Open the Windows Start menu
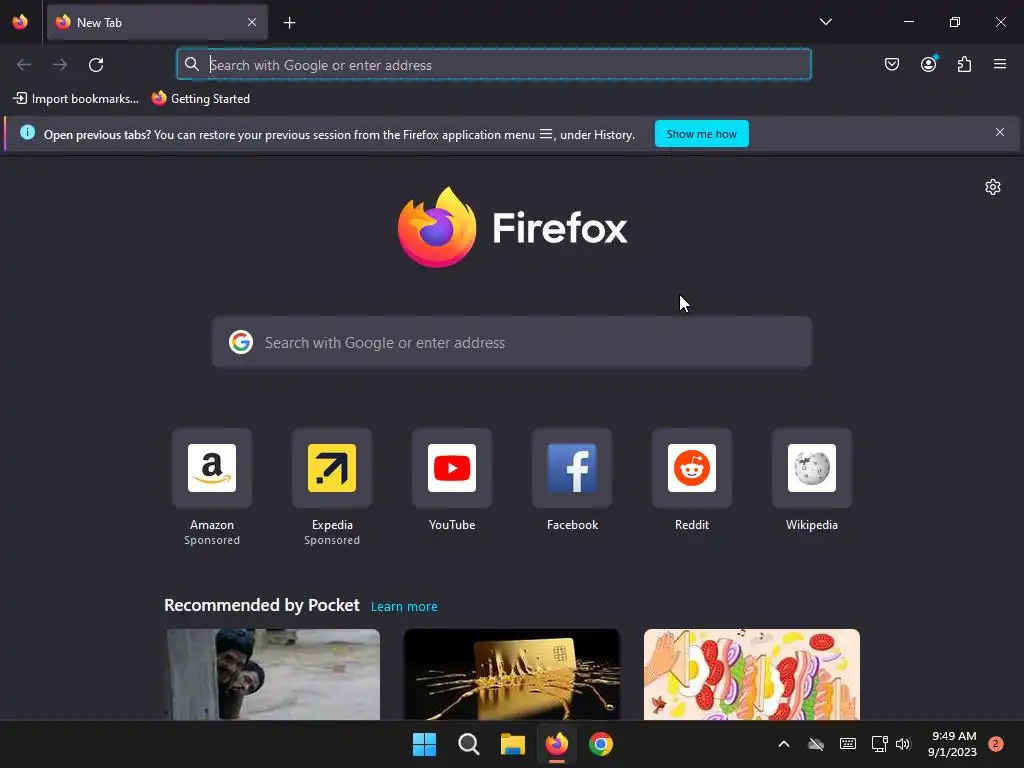This screenshot has height=768, width=1024. [424, 744]
